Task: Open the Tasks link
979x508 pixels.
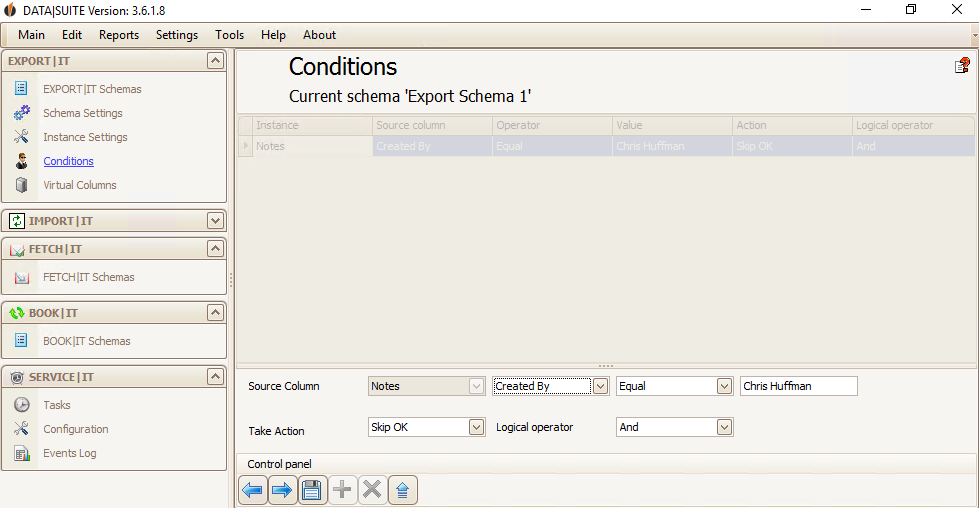Action: [57, 405]
